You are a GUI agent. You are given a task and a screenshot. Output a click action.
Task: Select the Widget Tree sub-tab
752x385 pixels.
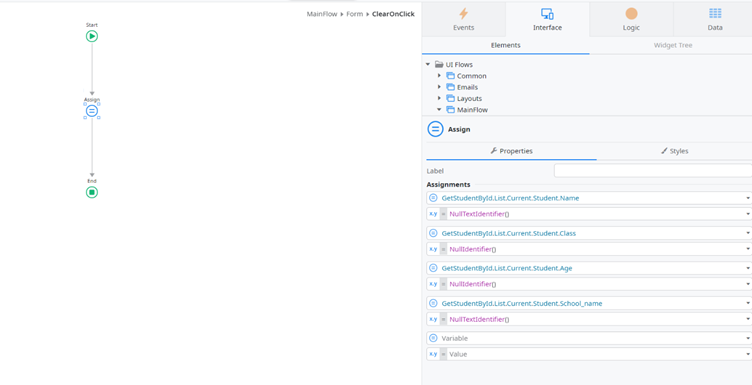tap(672, 46)
